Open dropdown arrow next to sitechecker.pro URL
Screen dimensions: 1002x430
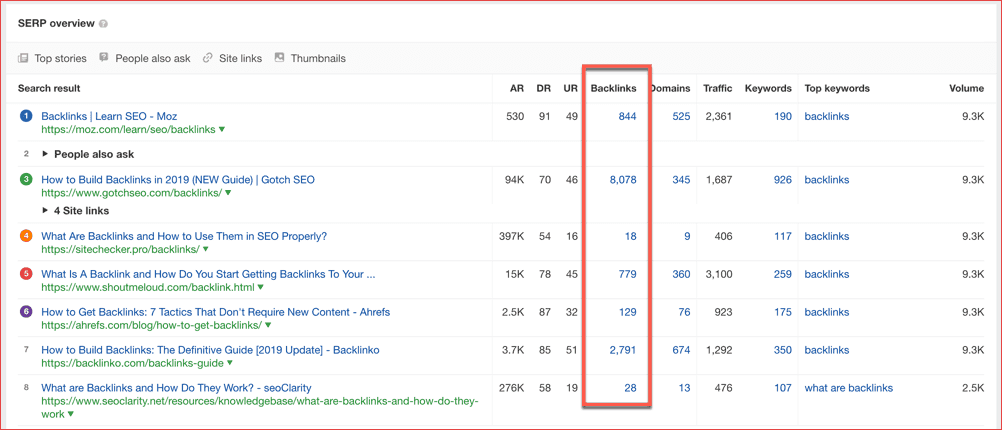[x=206, y=250]
